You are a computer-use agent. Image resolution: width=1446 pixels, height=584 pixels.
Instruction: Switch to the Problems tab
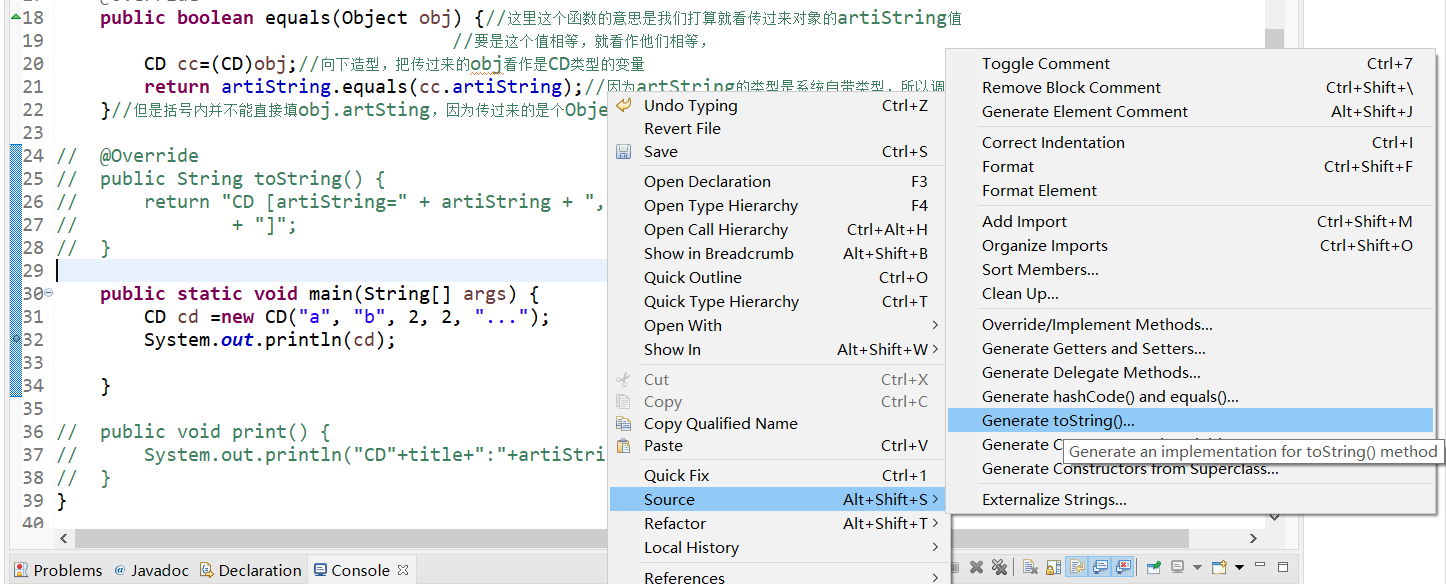(x=58, y=570)
